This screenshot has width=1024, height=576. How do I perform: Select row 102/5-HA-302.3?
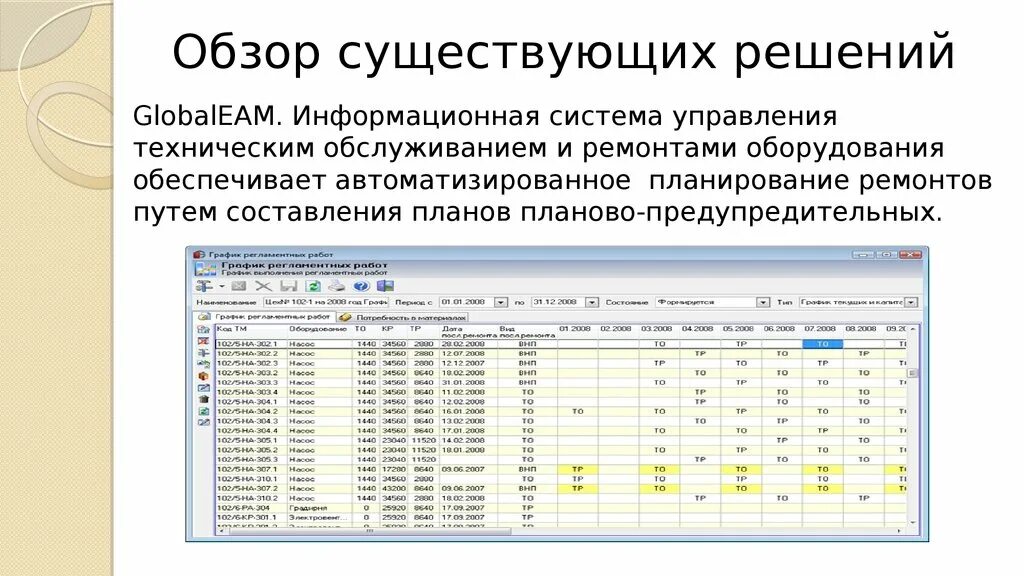(560, 363)
